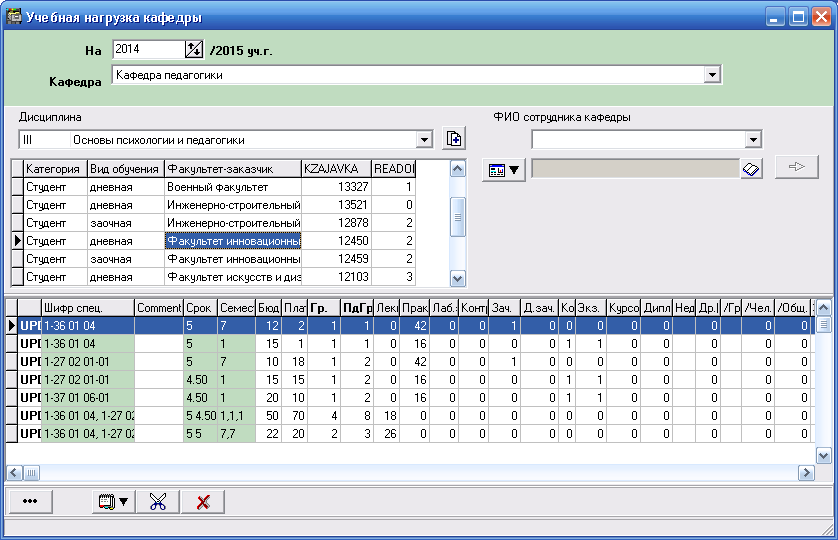Click the grey right arrow button

point(797,168)
